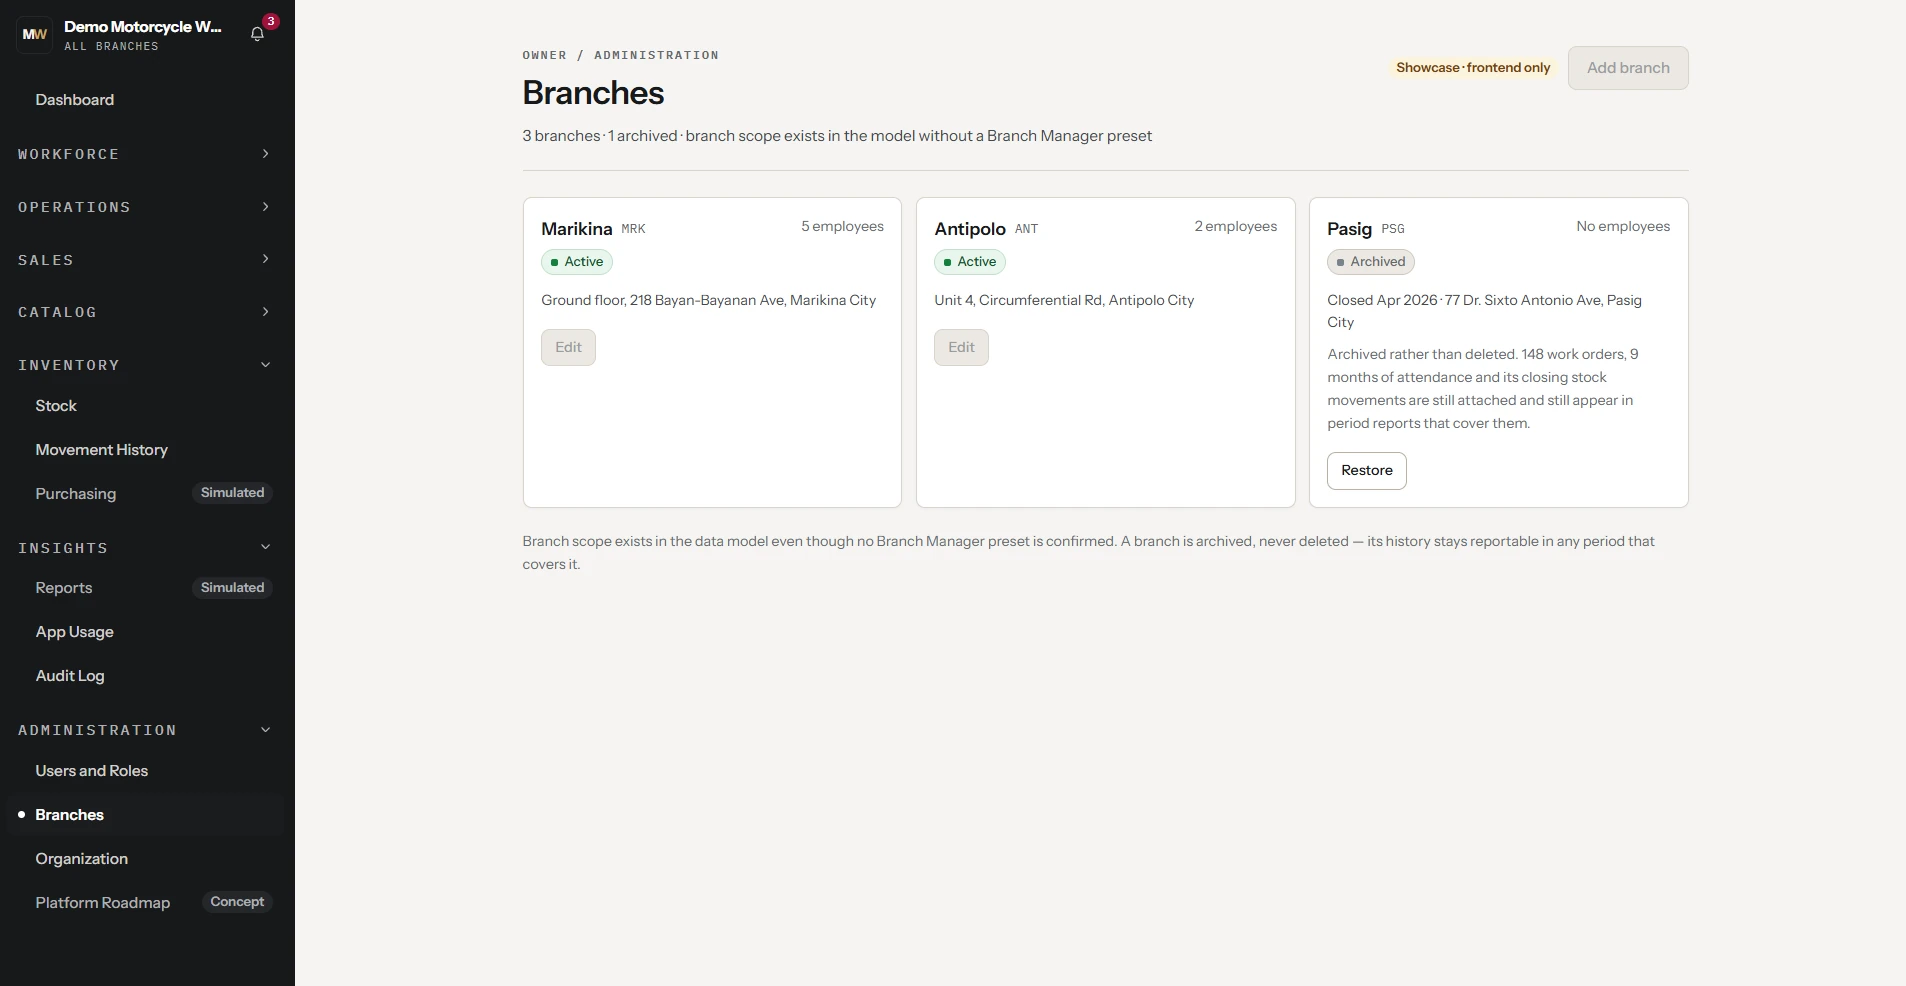Click the Concept badge on Platform Roadmap
The image size is (1906, 986).
[x=237, y=902]
